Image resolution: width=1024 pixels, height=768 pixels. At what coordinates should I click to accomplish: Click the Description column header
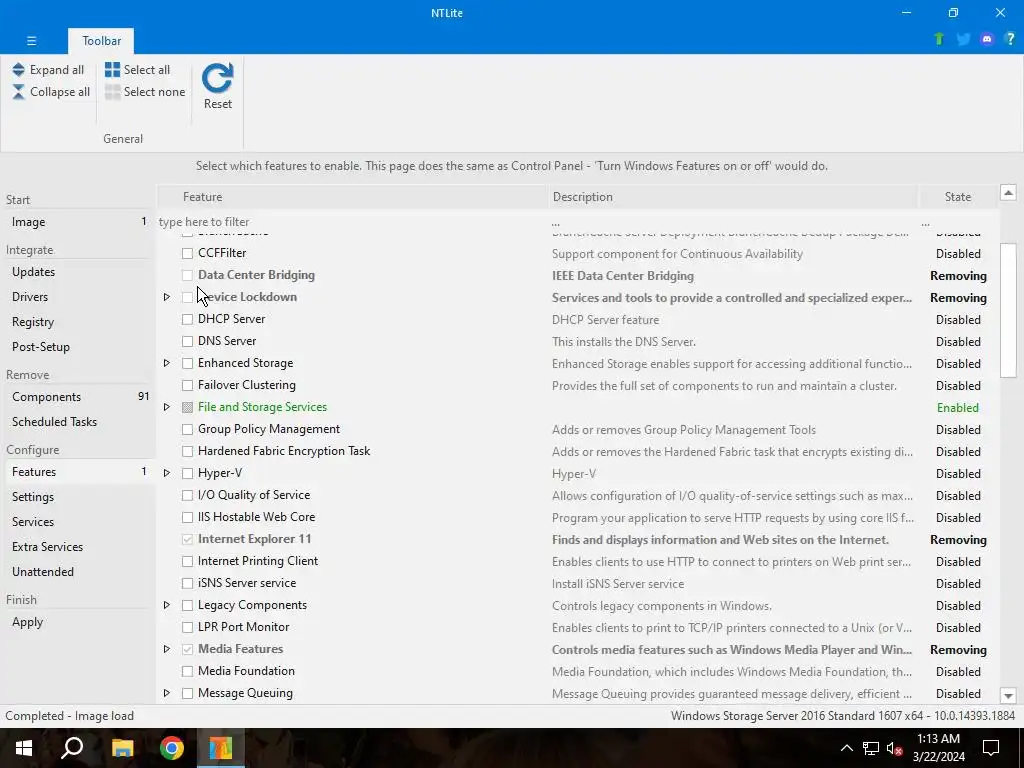[733, 197]
